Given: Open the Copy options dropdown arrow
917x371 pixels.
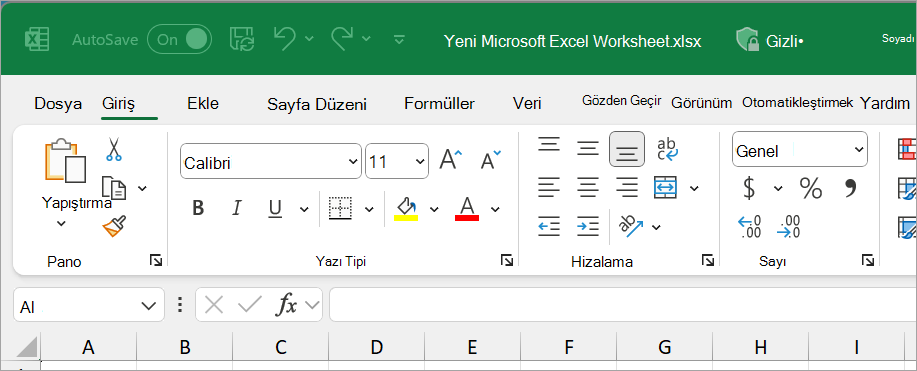Looking at the screenshot, I should 142,188.
